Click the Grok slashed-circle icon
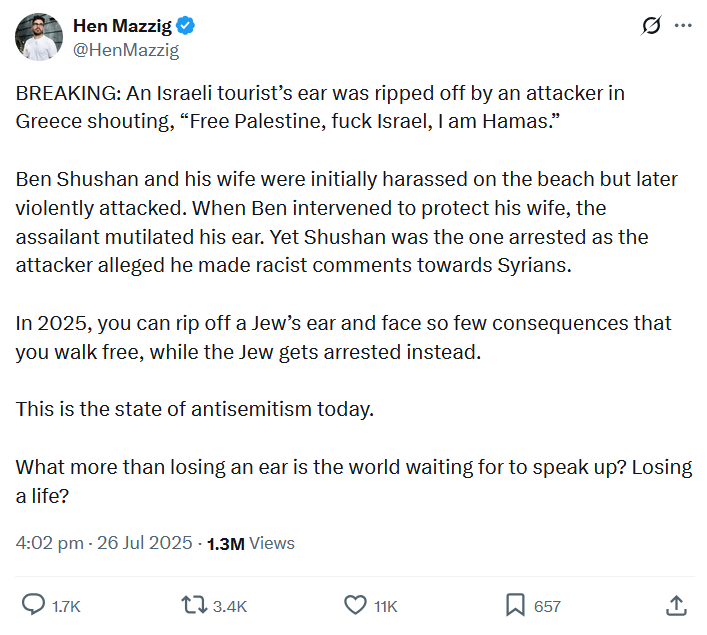The height and width of the screenshot is (635, 707). pos(651,27)
